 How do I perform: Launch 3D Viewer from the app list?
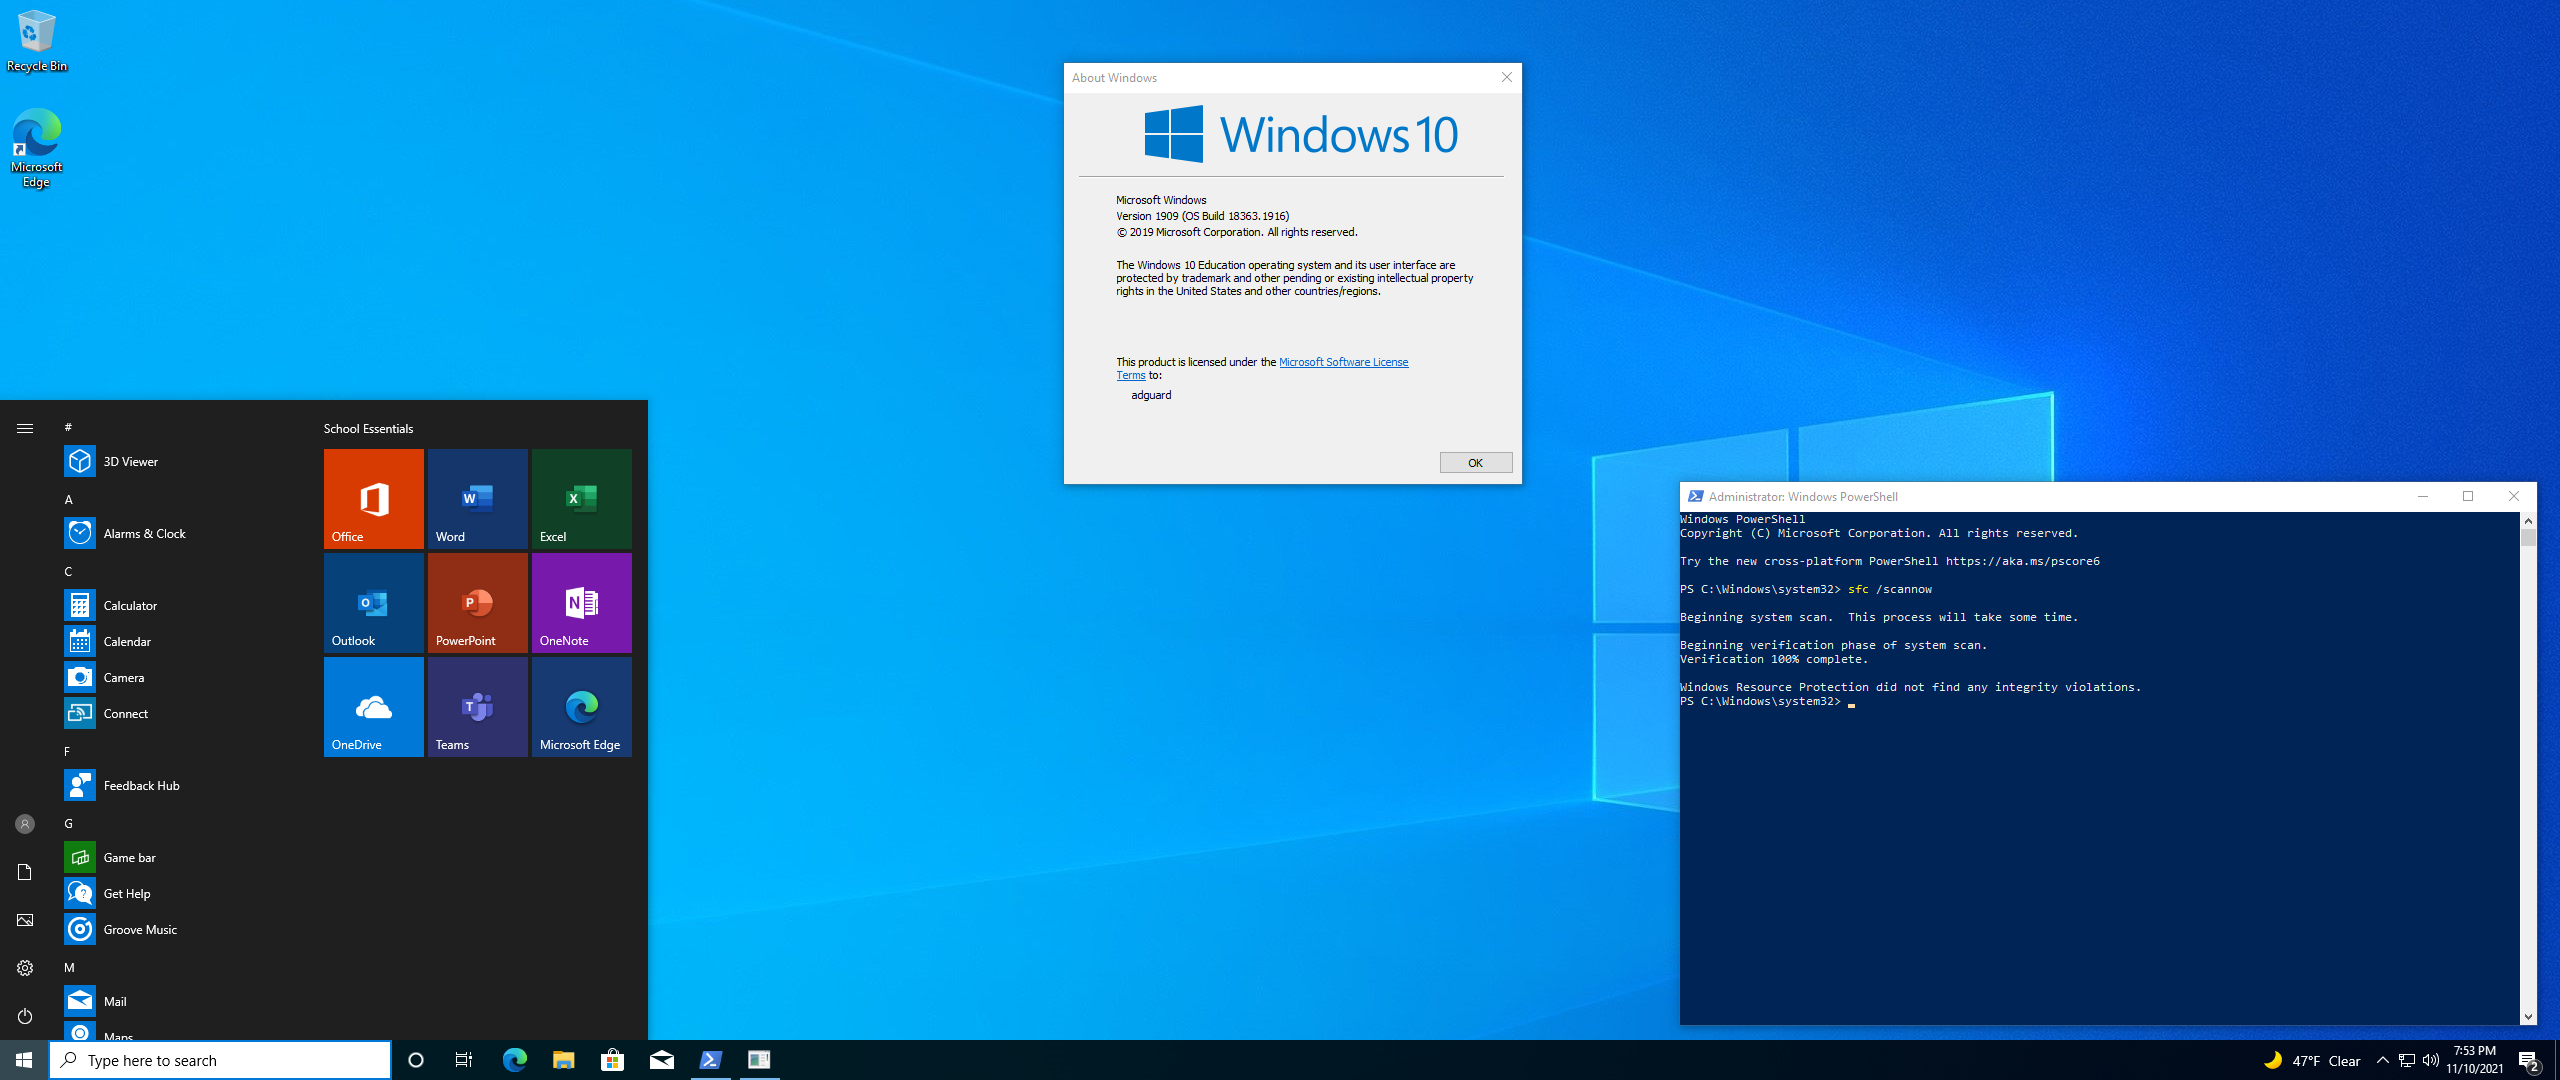pos(180,461)
